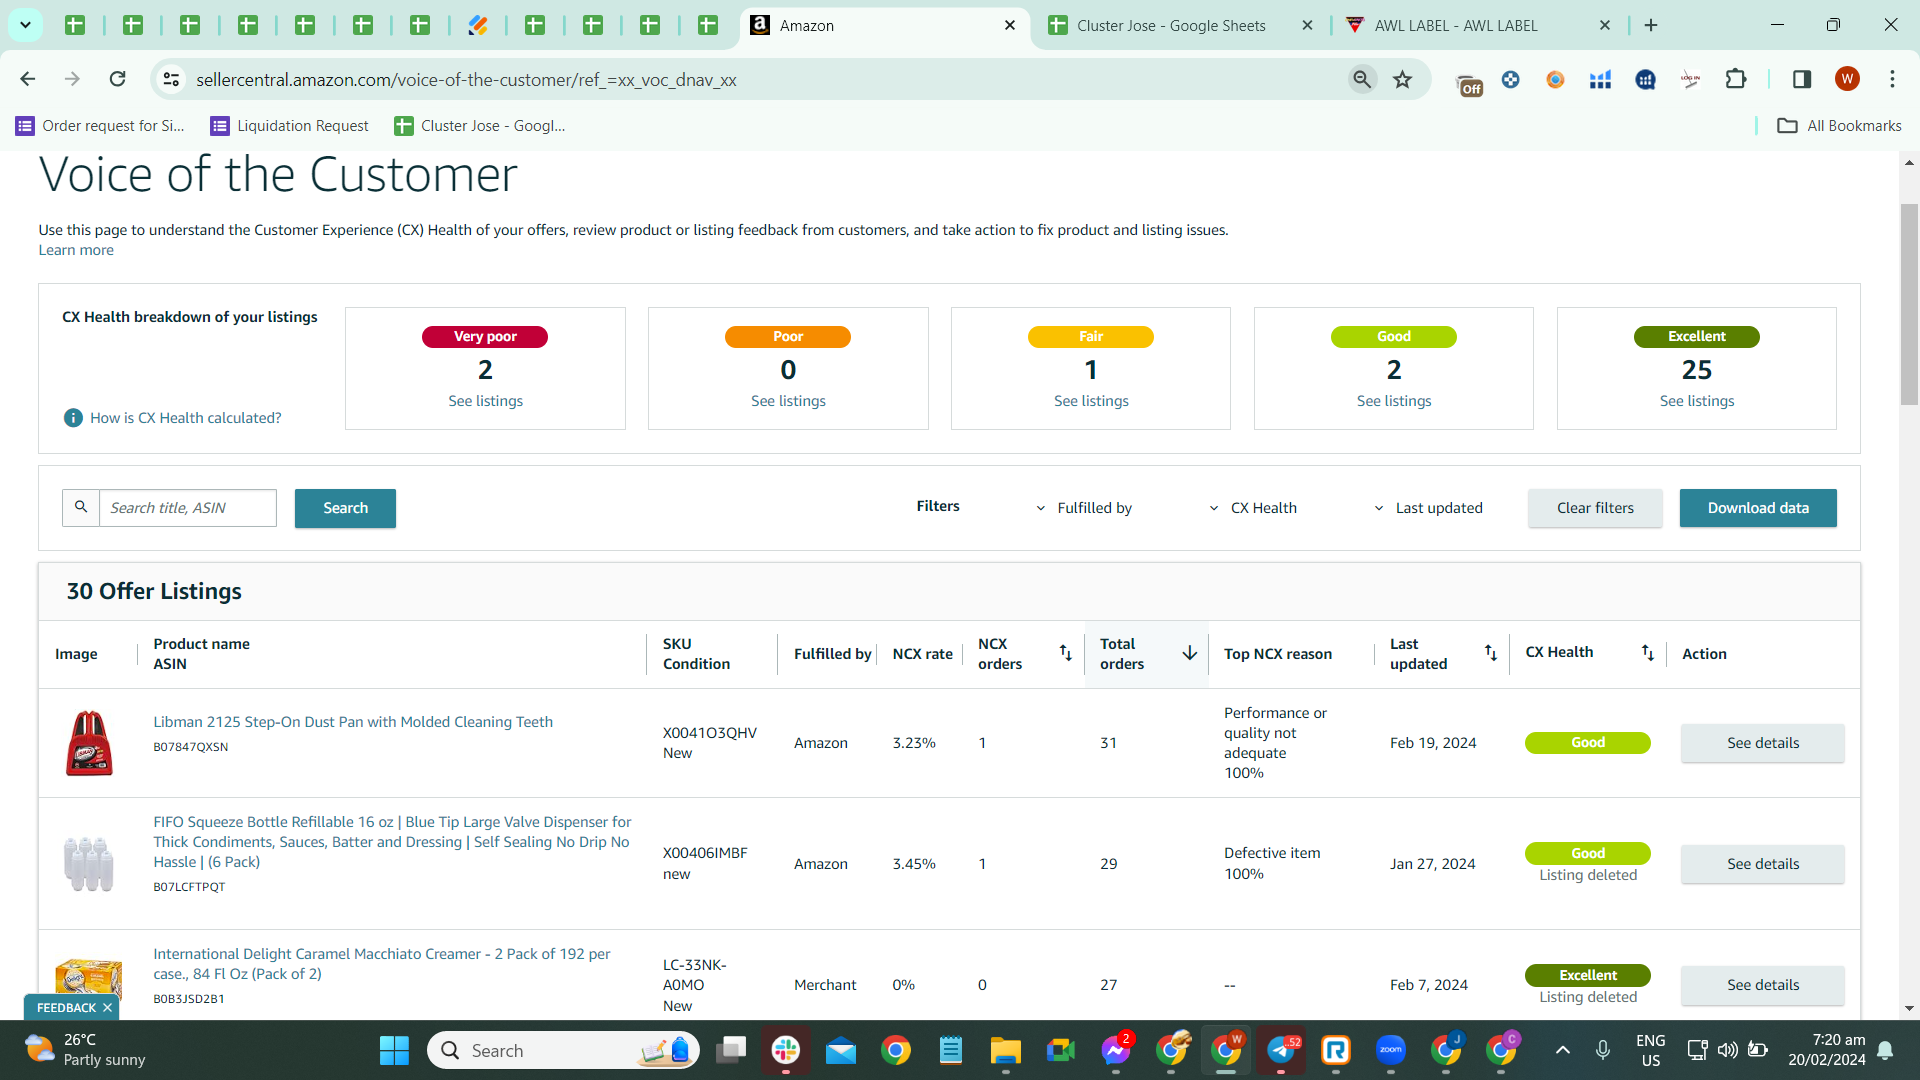
Task: View site information icon in address bar
Action: 172,79
